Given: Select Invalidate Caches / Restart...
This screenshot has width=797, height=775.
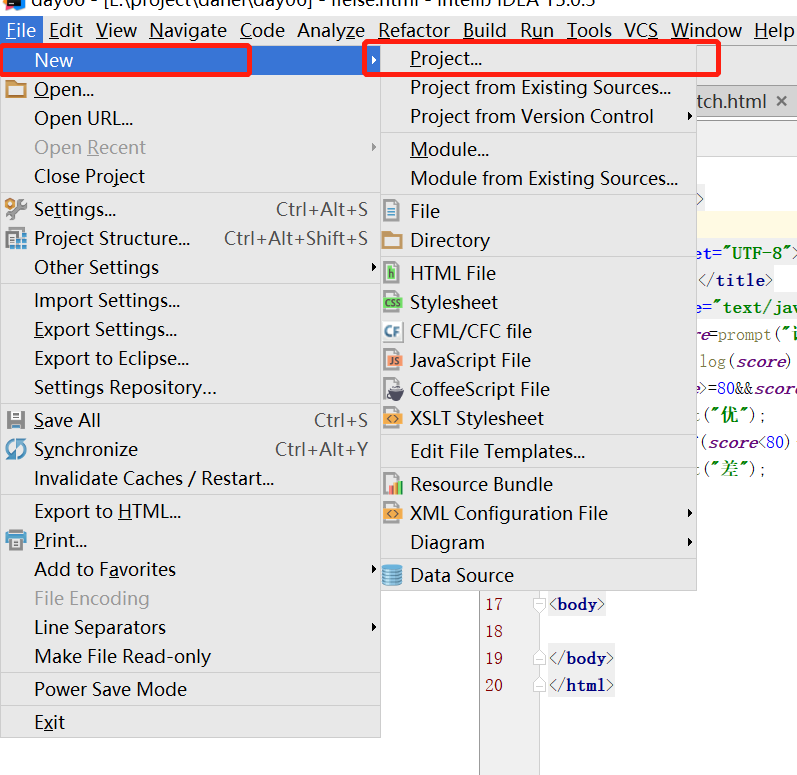Looking at the screenshot, I should coord(191,478).
